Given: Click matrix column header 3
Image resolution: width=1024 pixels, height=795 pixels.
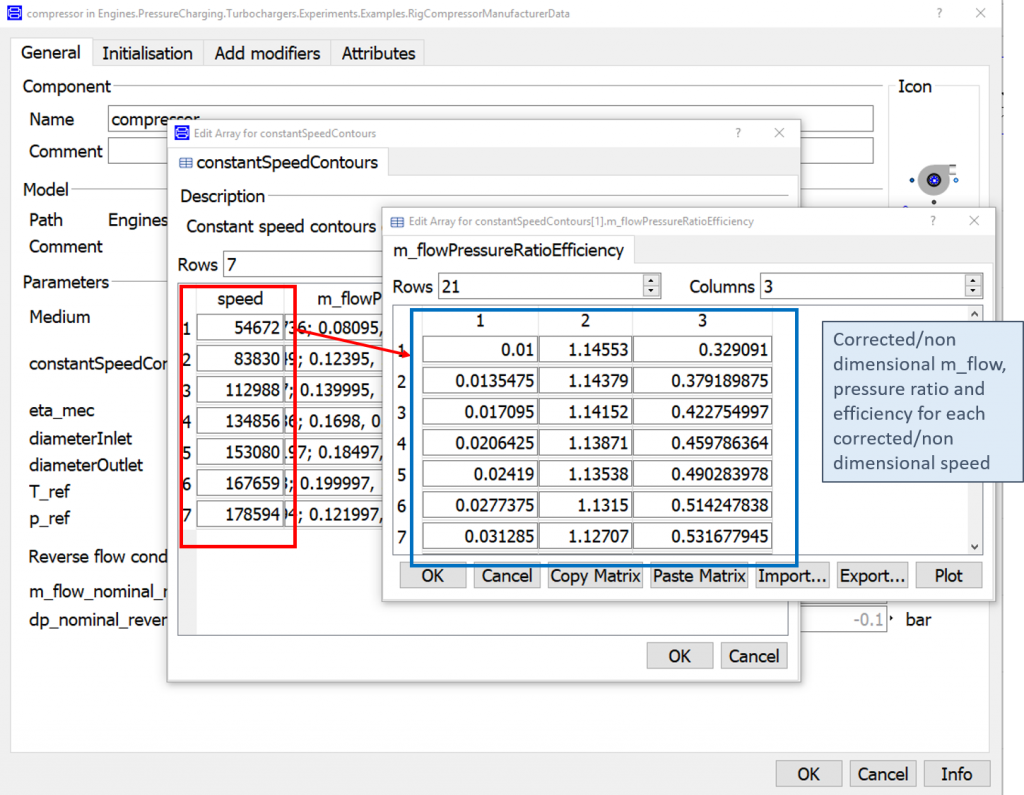Looking at the screenshot, I should (x=703, y=321).
